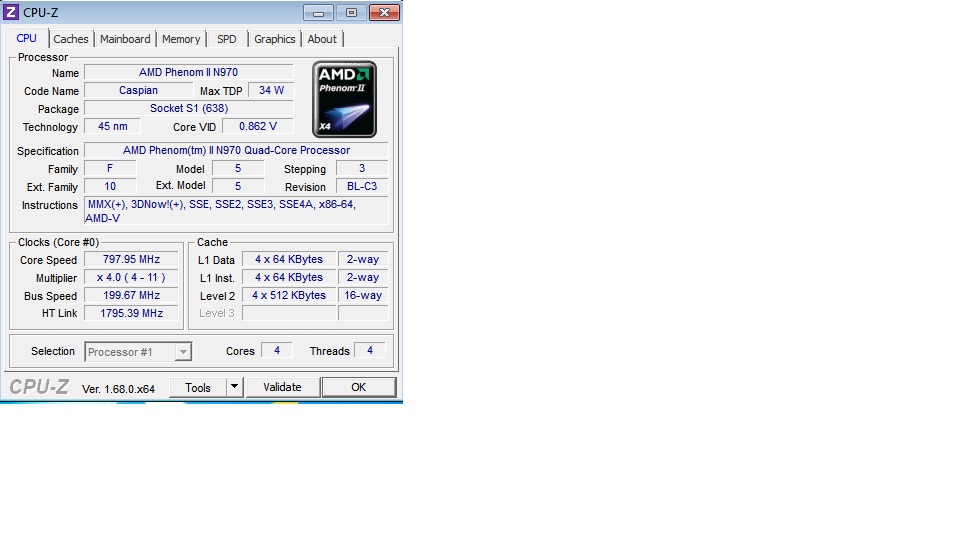
Task: Click the Level 2 size 4 x 512 KBytes
Action: (289, 295)
